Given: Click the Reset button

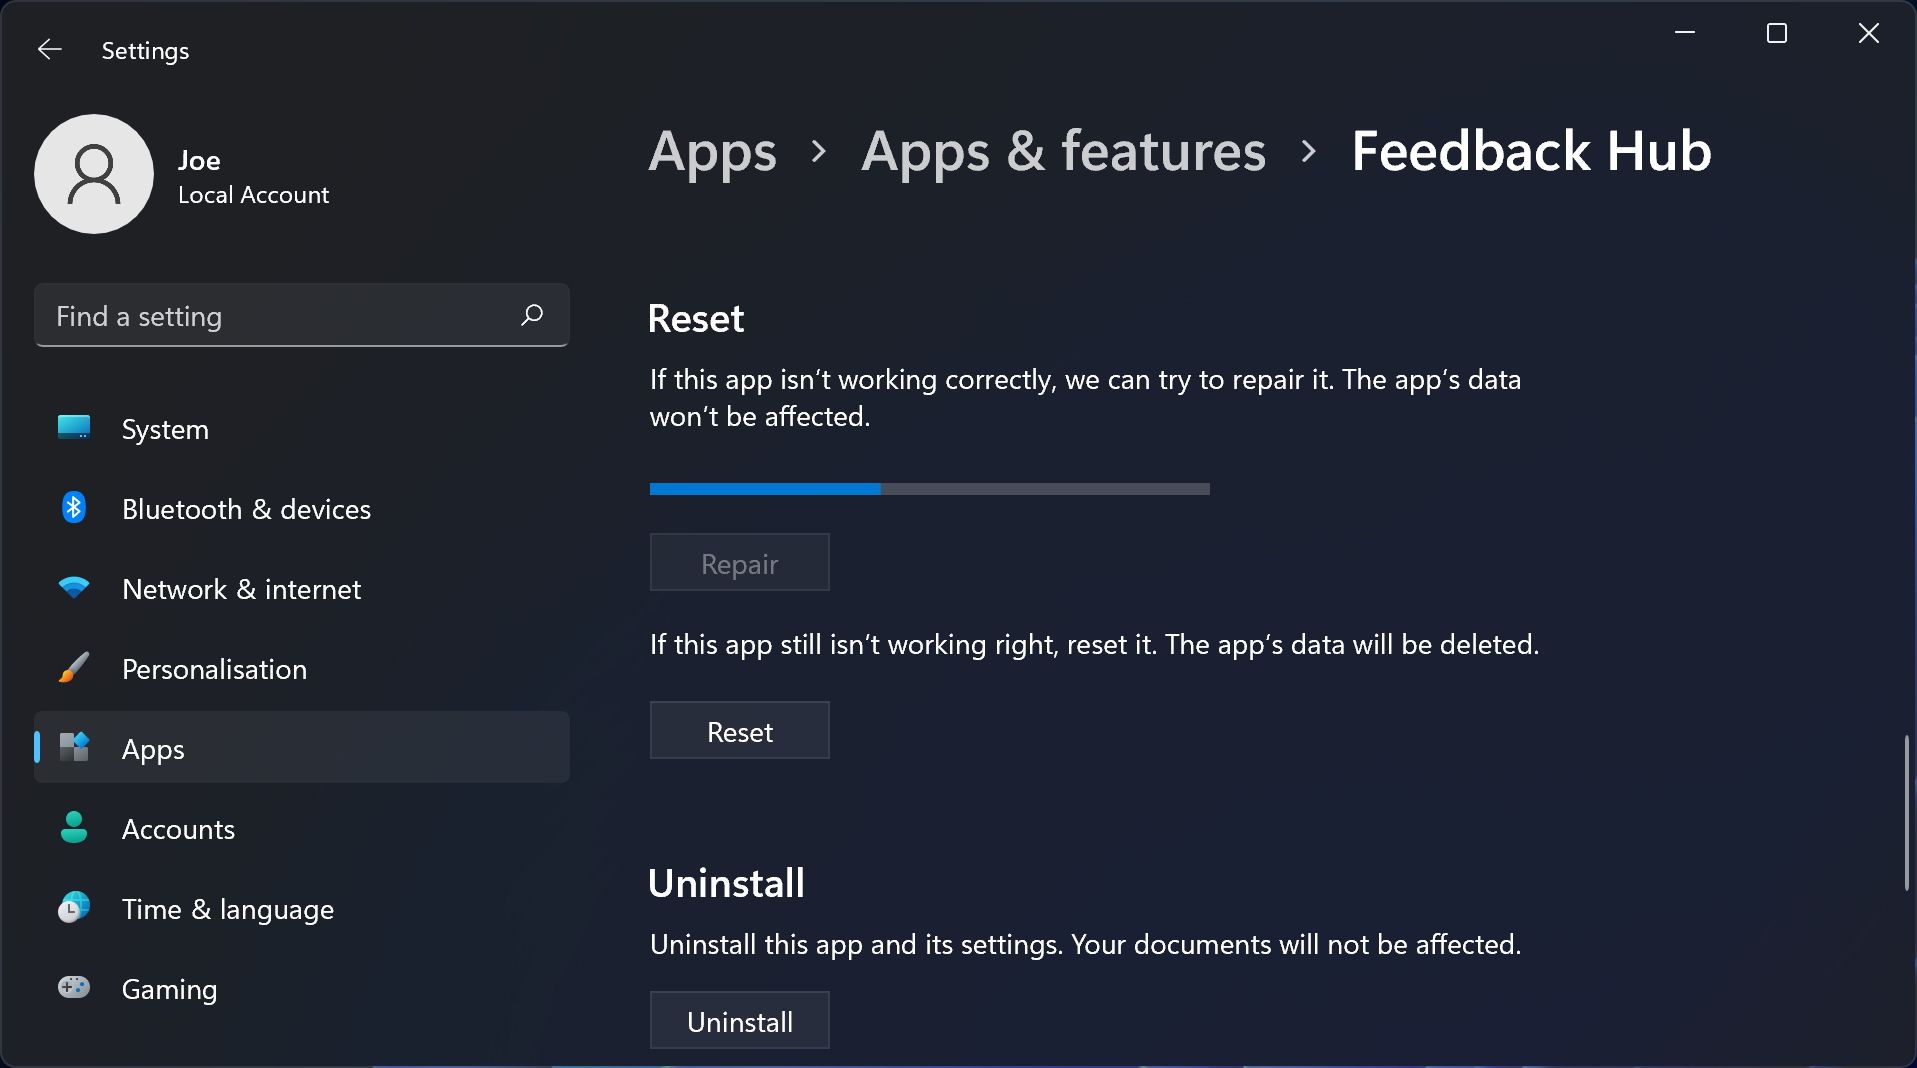Looking at the screenshot, I should pos(740,730).
